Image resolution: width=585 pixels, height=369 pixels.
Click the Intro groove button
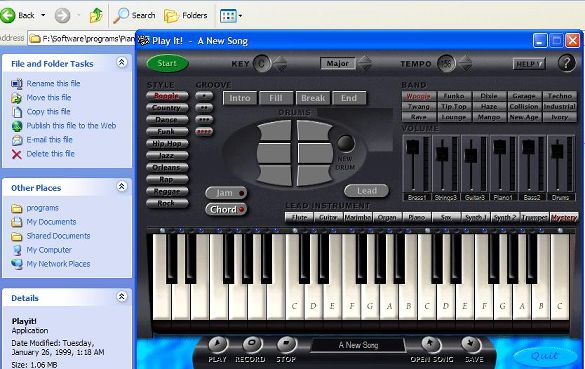pyautogui.click(x=240, y=98)
